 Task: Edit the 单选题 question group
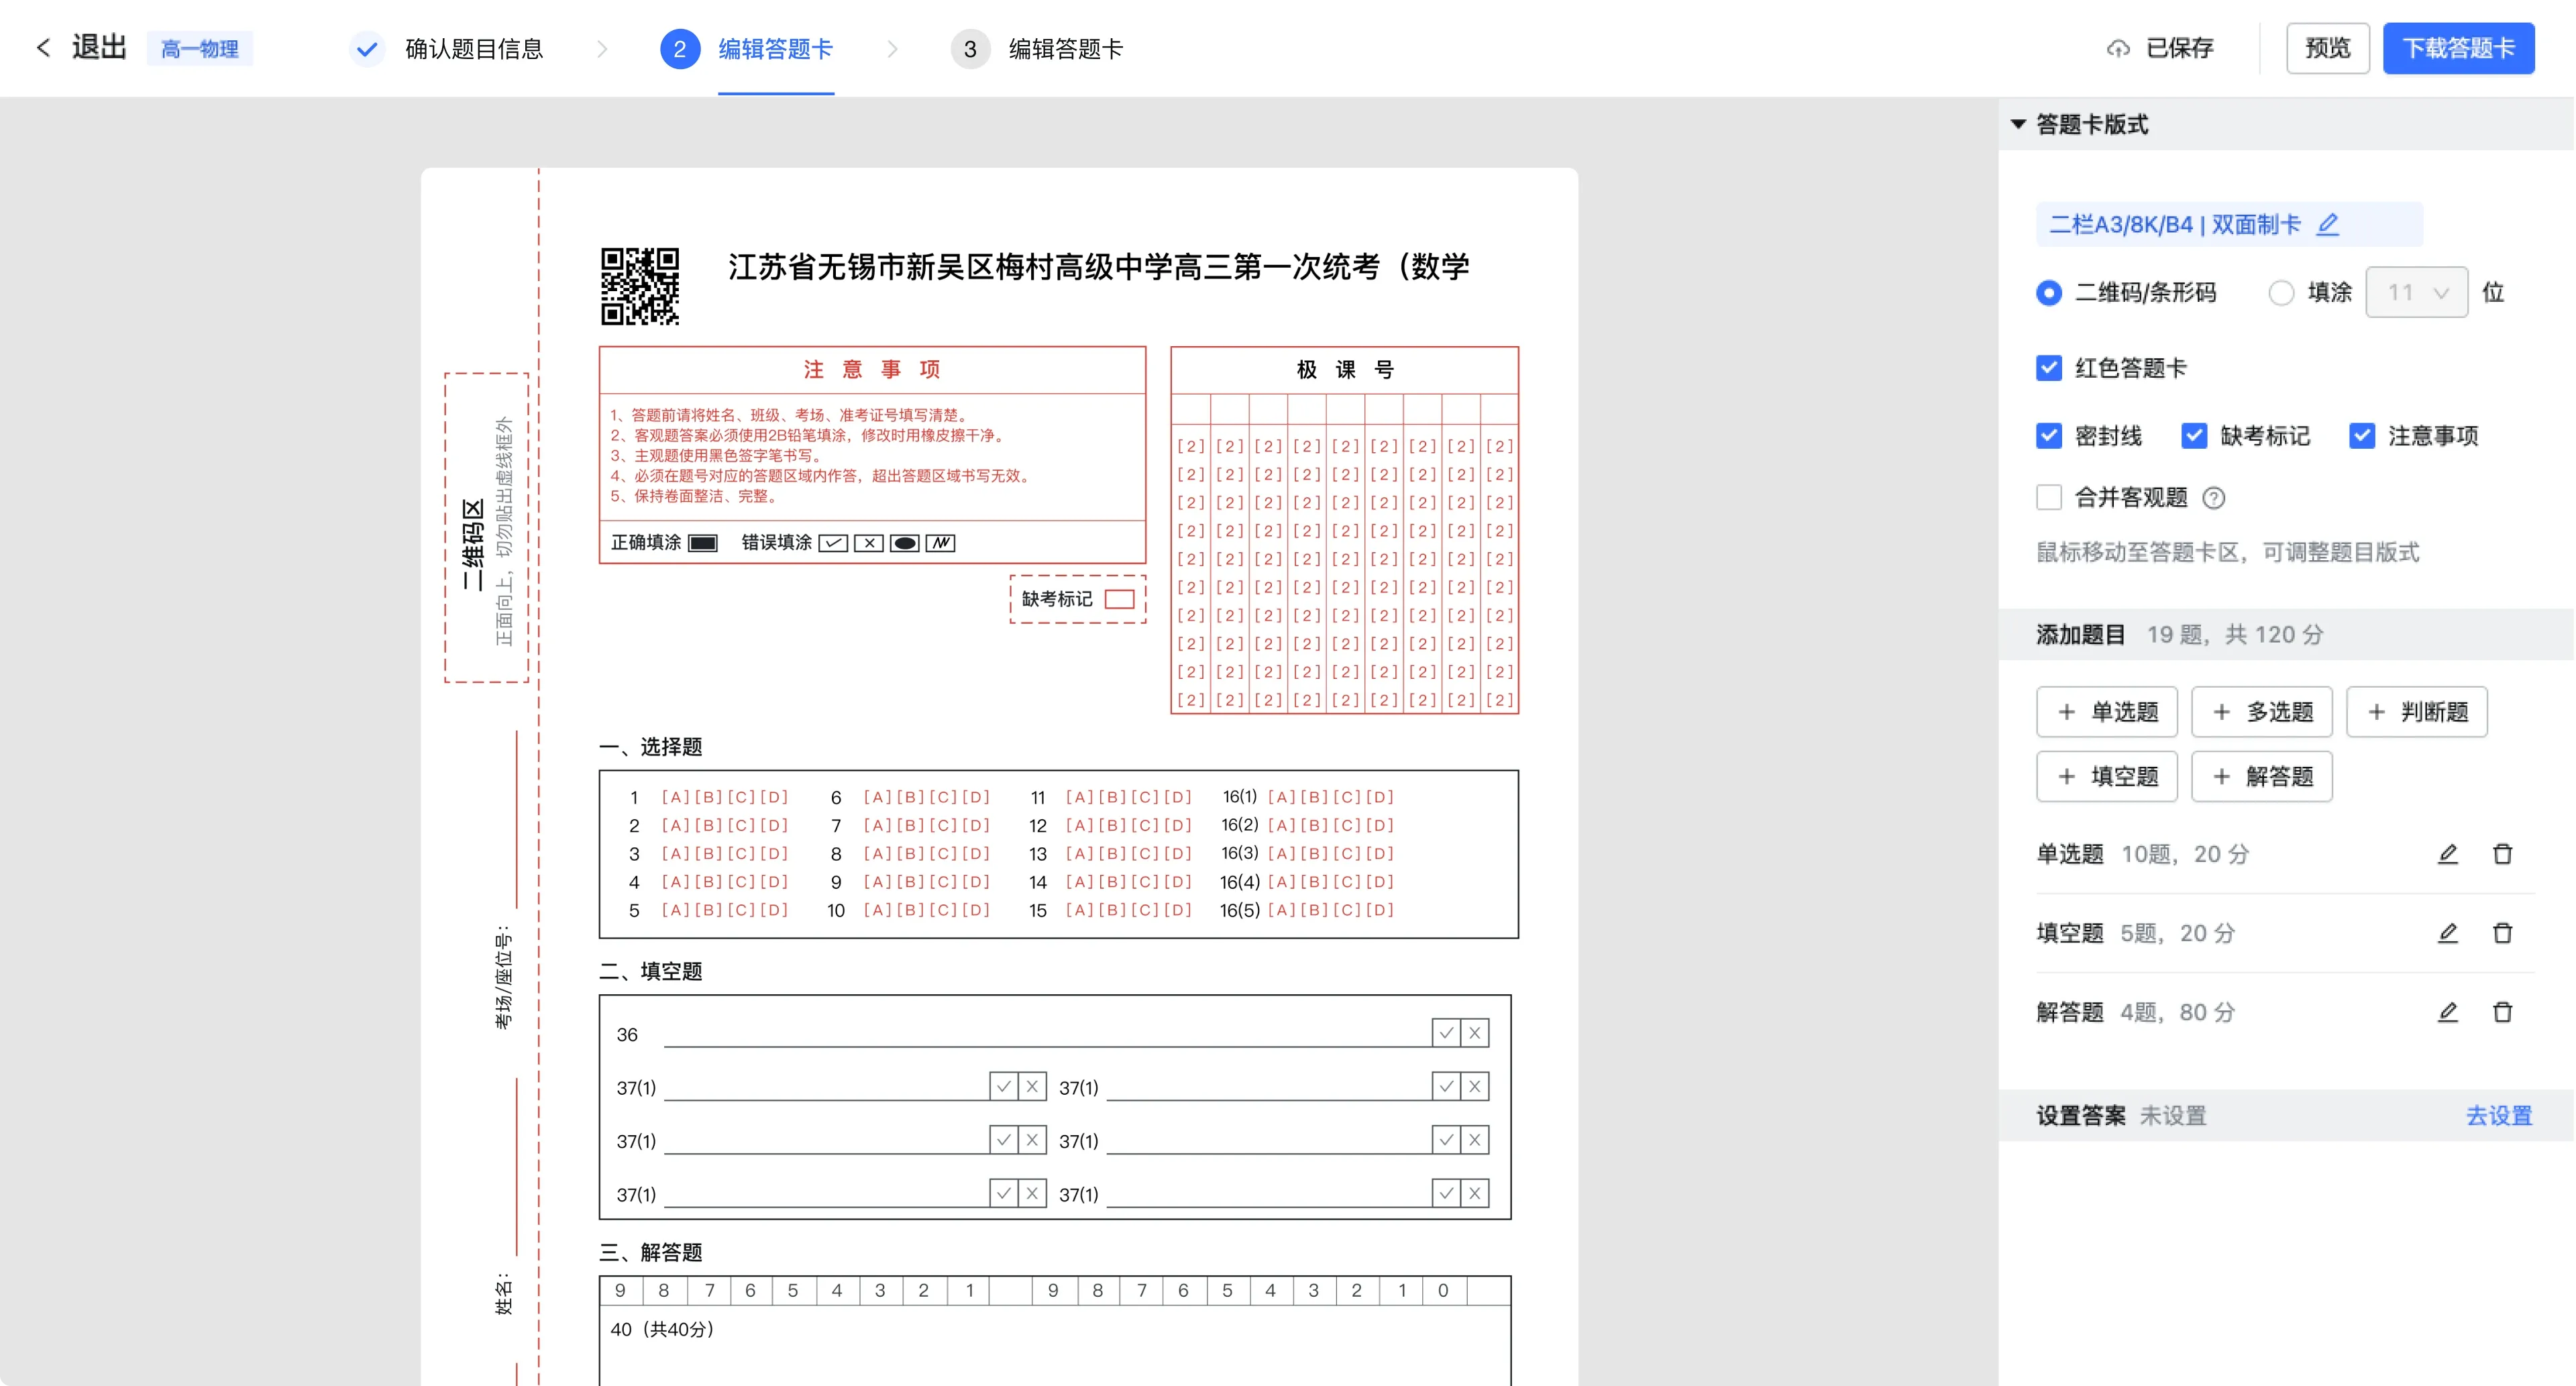(x=2448, y=854)
